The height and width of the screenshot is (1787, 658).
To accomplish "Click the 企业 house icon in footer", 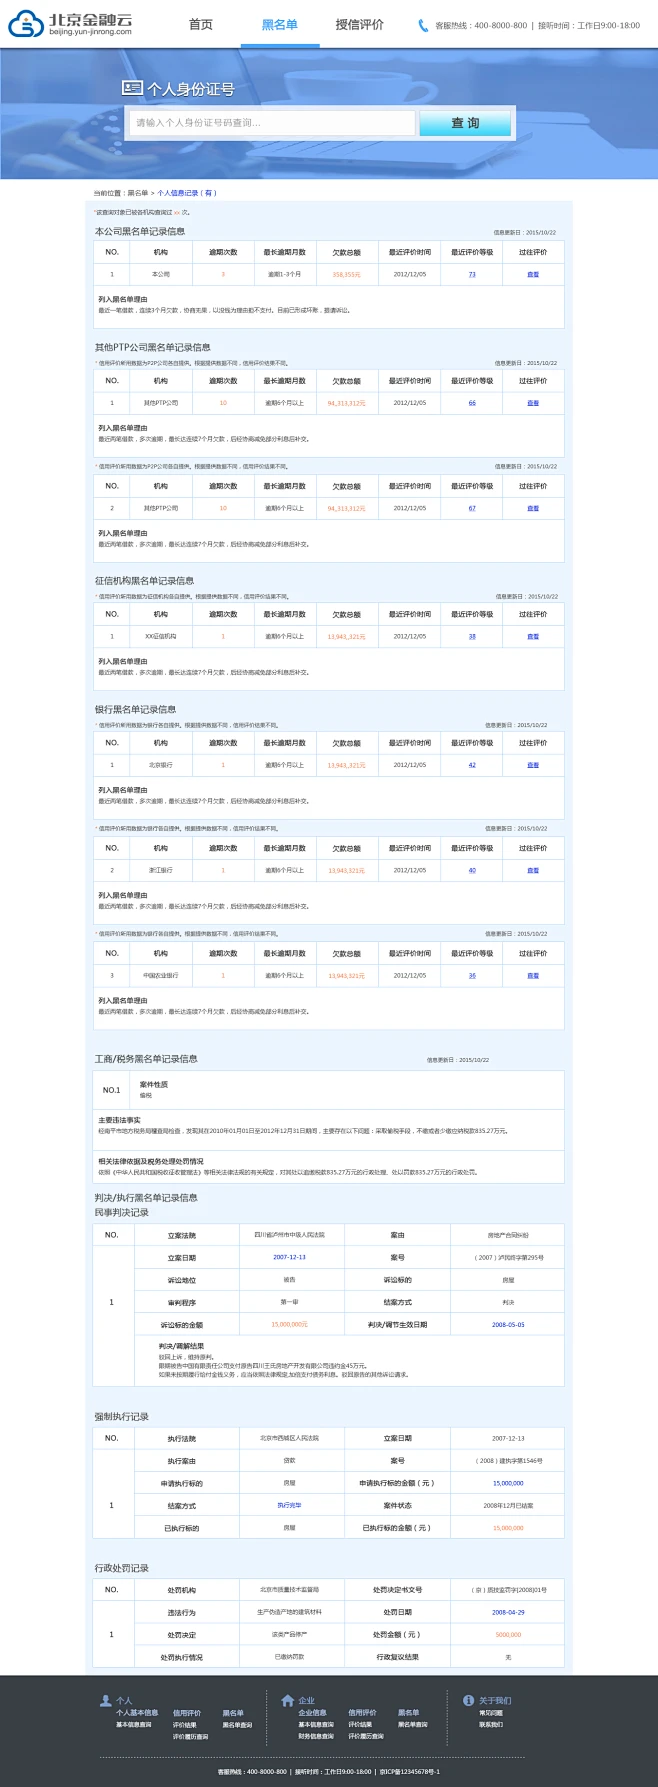I will point(287,1700).
